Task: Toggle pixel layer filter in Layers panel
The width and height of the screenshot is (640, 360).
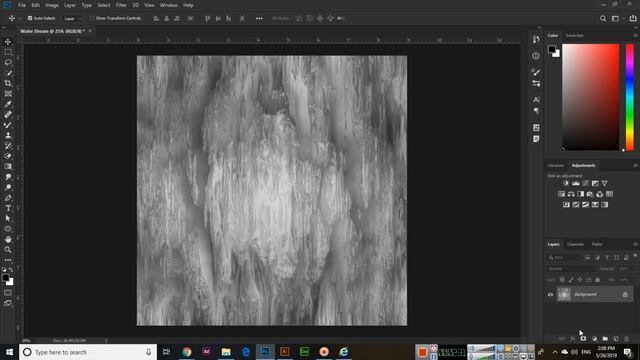Action: click(587, 258)
